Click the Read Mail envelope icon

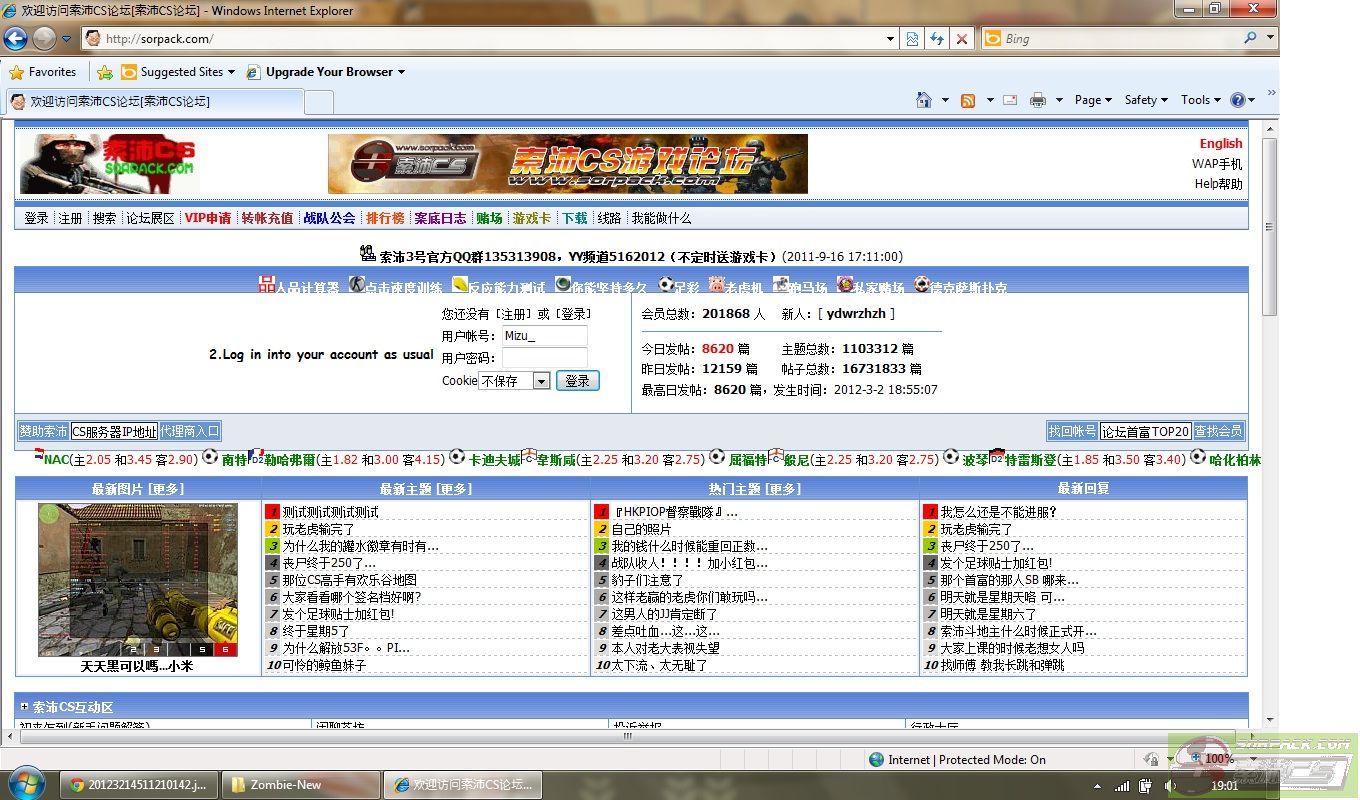1010,100
